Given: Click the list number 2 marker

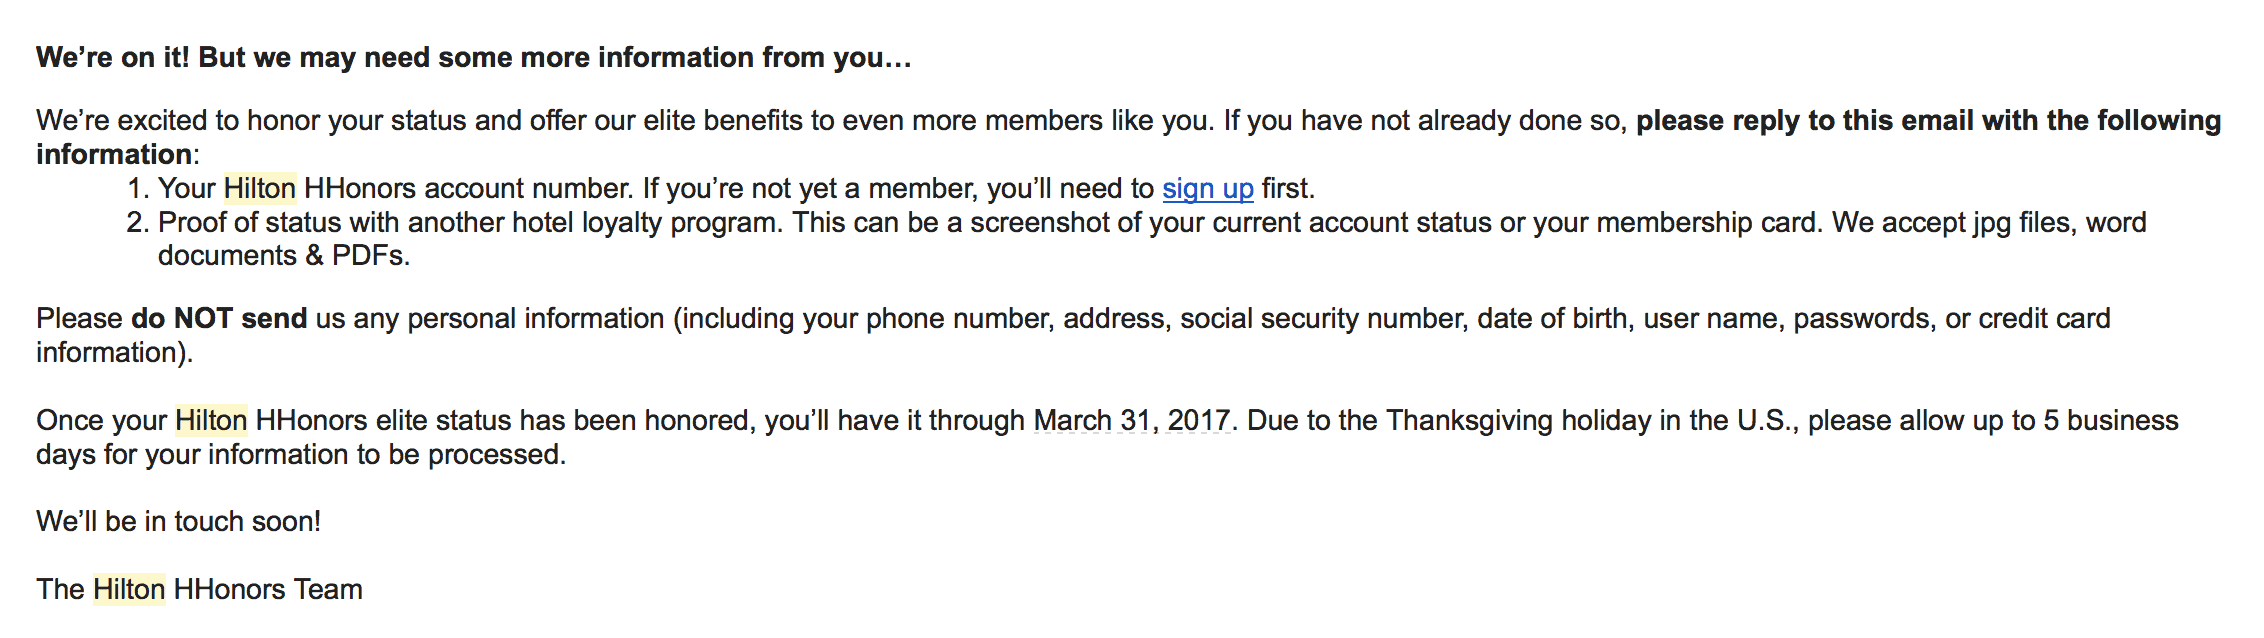Looking at the screenshot, I should (138, 222).
